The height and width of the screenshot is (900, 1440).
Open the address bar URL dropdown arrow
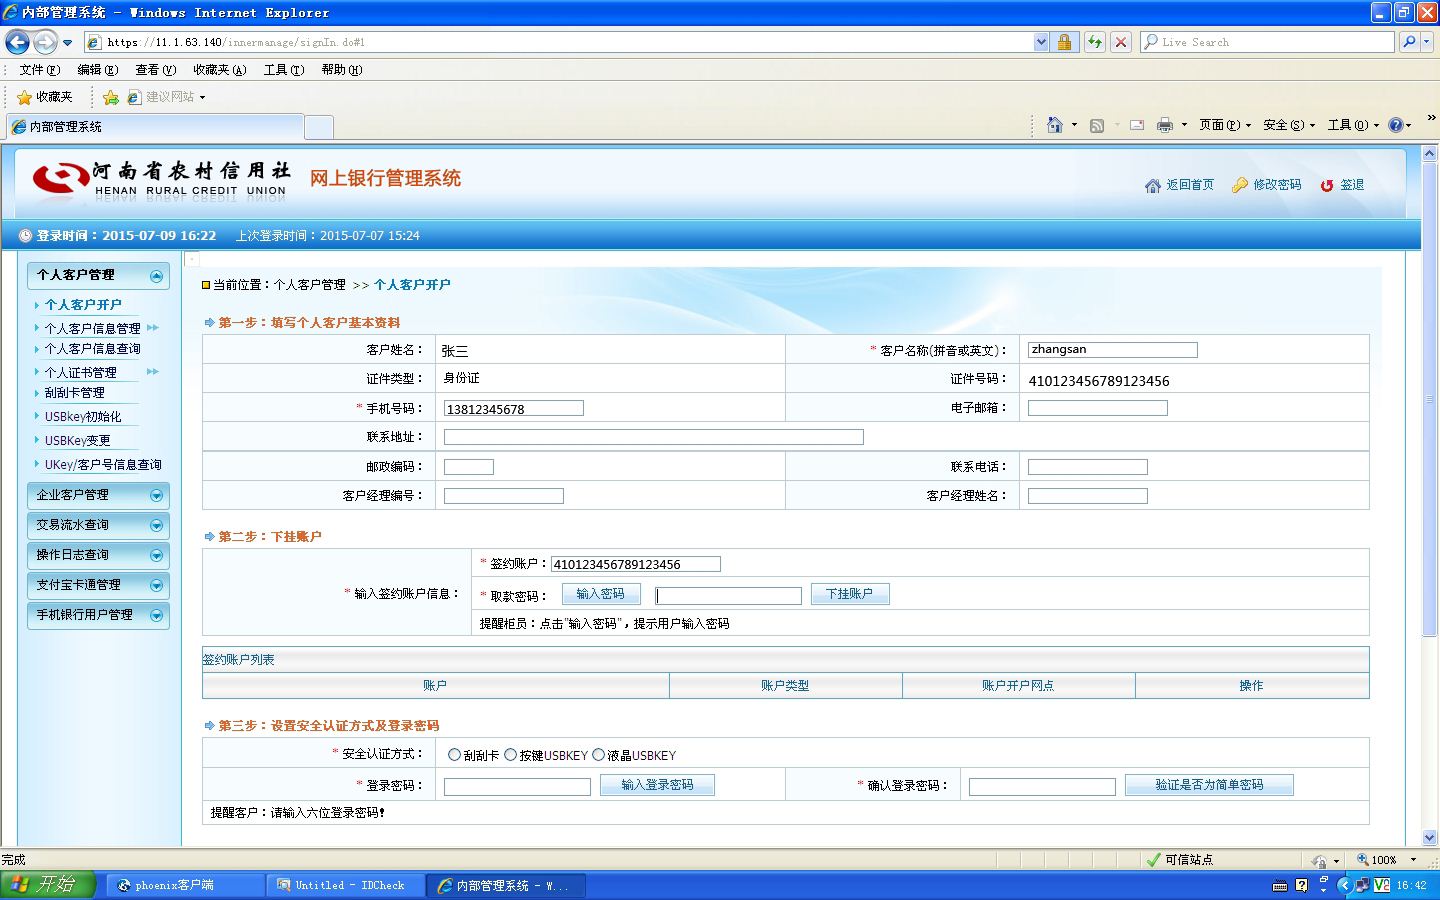(1041, 42)
